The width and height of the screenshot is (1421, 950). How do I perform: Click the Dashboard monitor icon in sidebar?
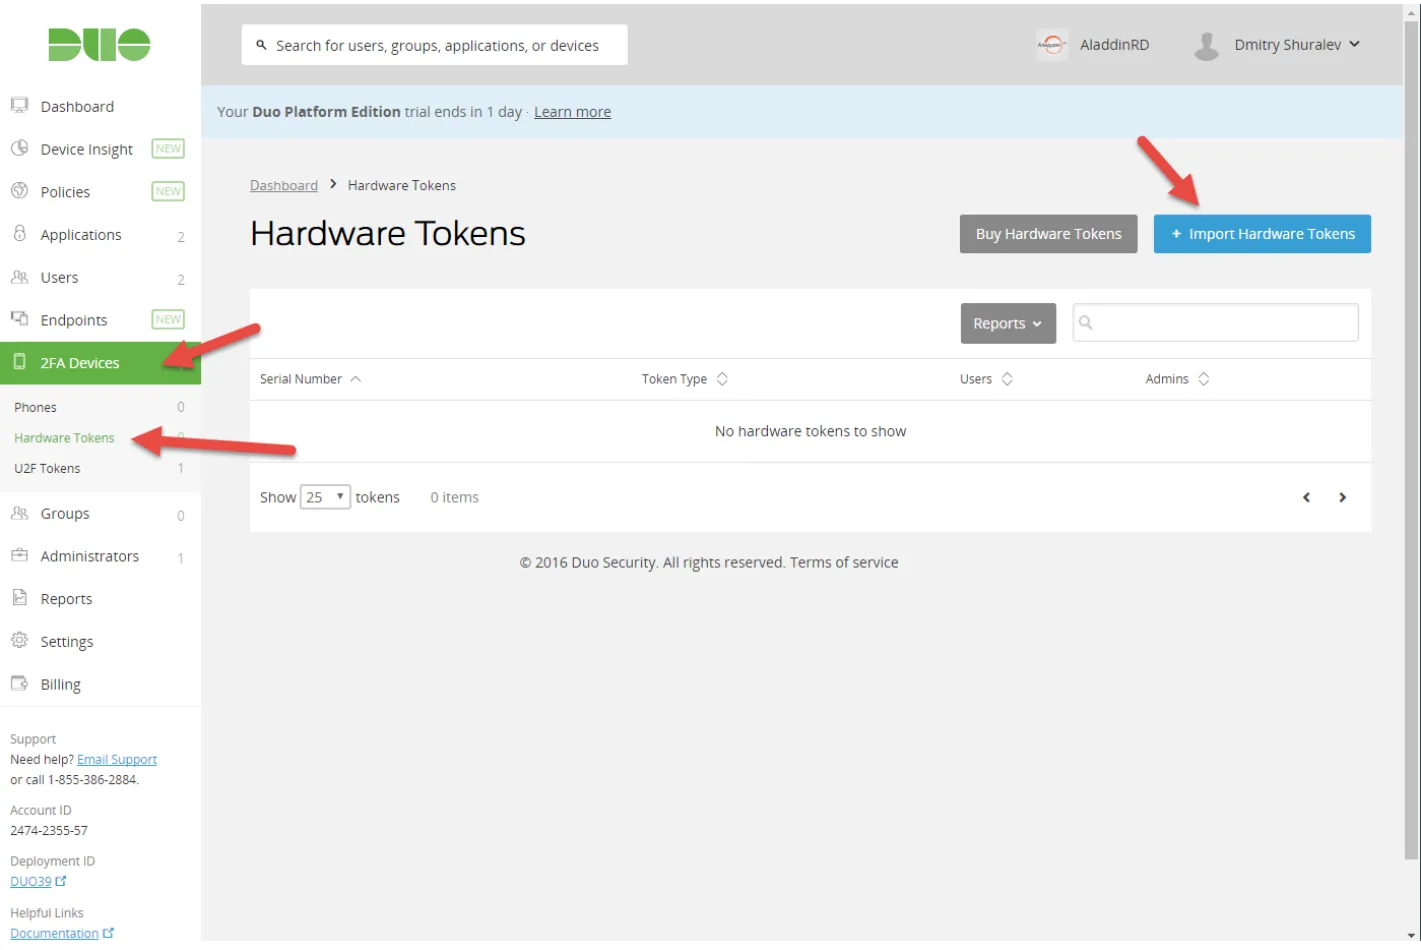(x=19, y=105)
